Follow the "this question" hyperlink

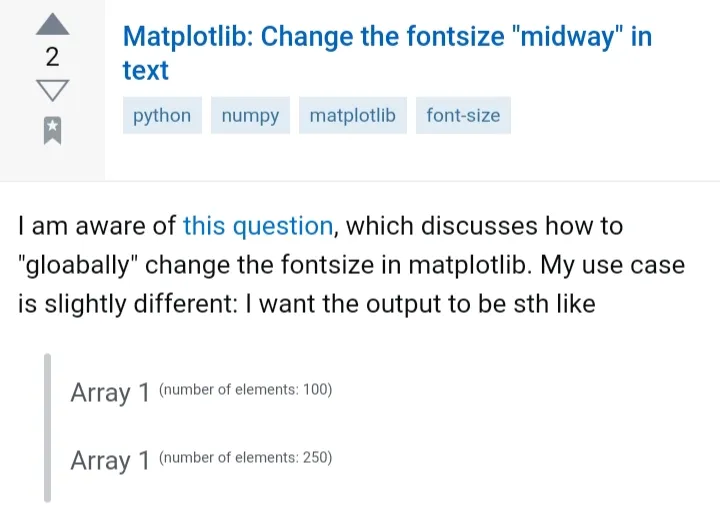(257, 226)
